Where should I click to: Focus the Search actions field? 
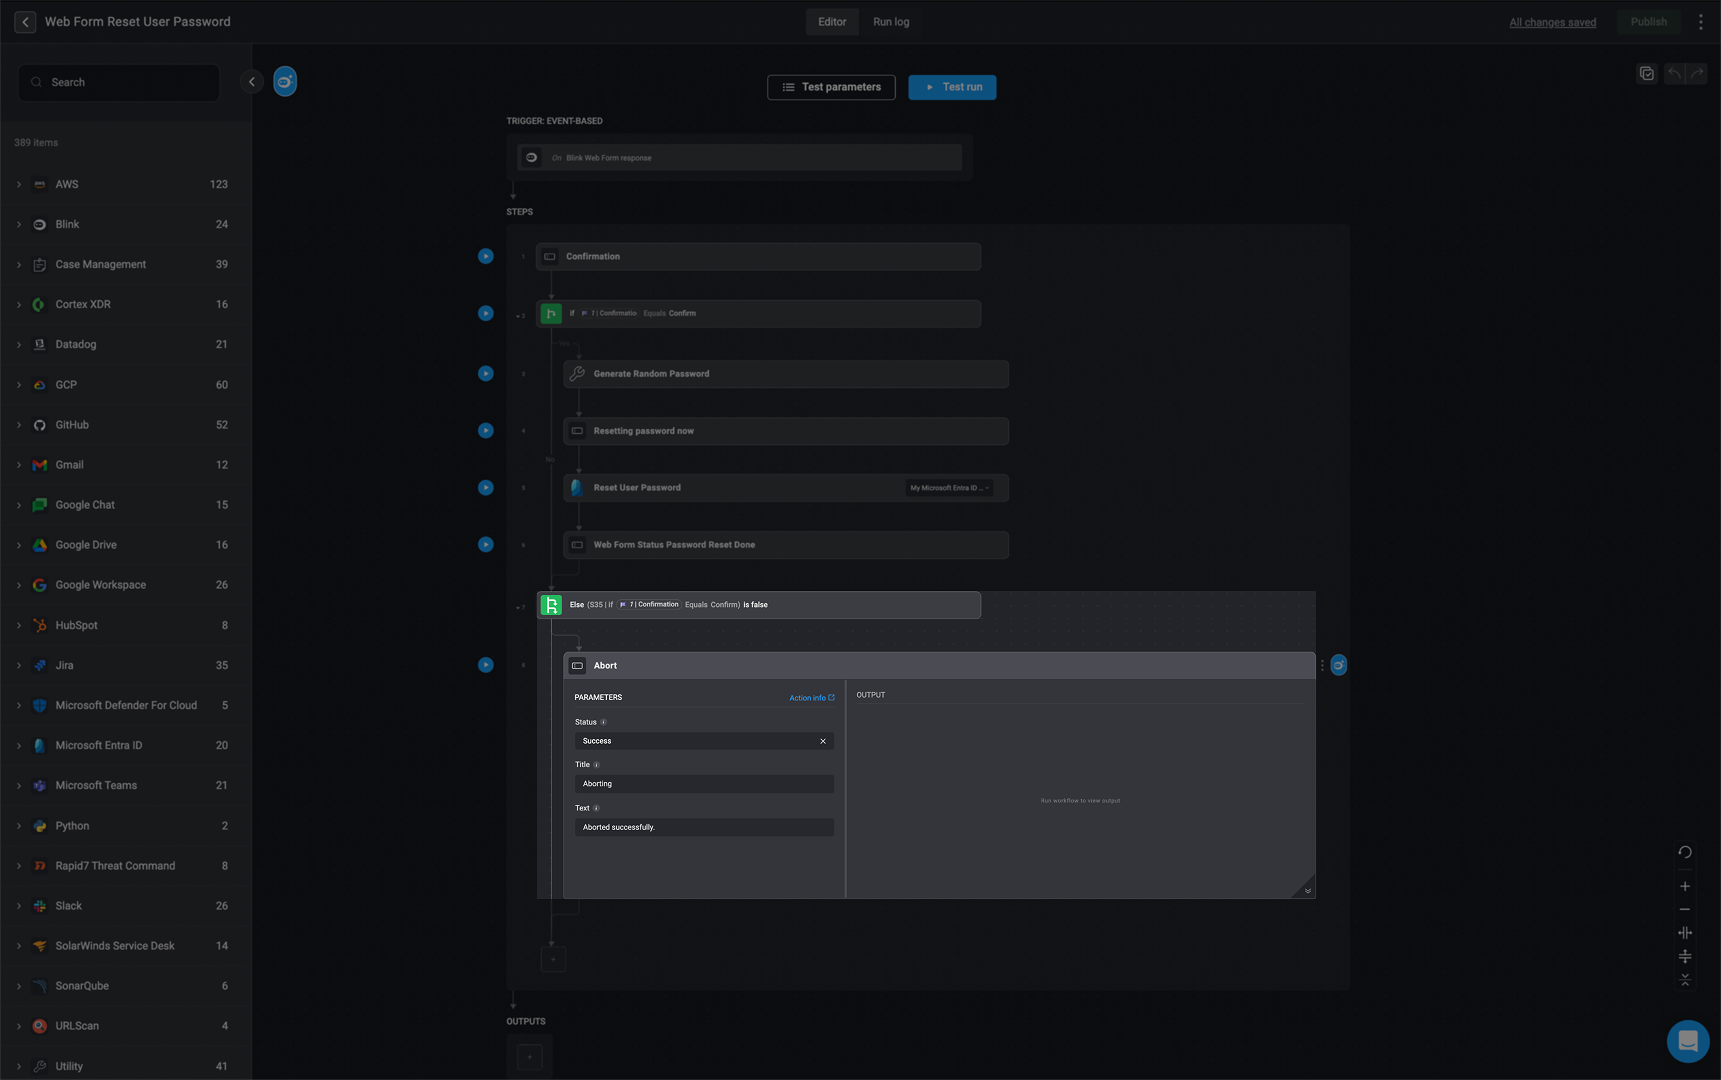[x=119, y=82]
